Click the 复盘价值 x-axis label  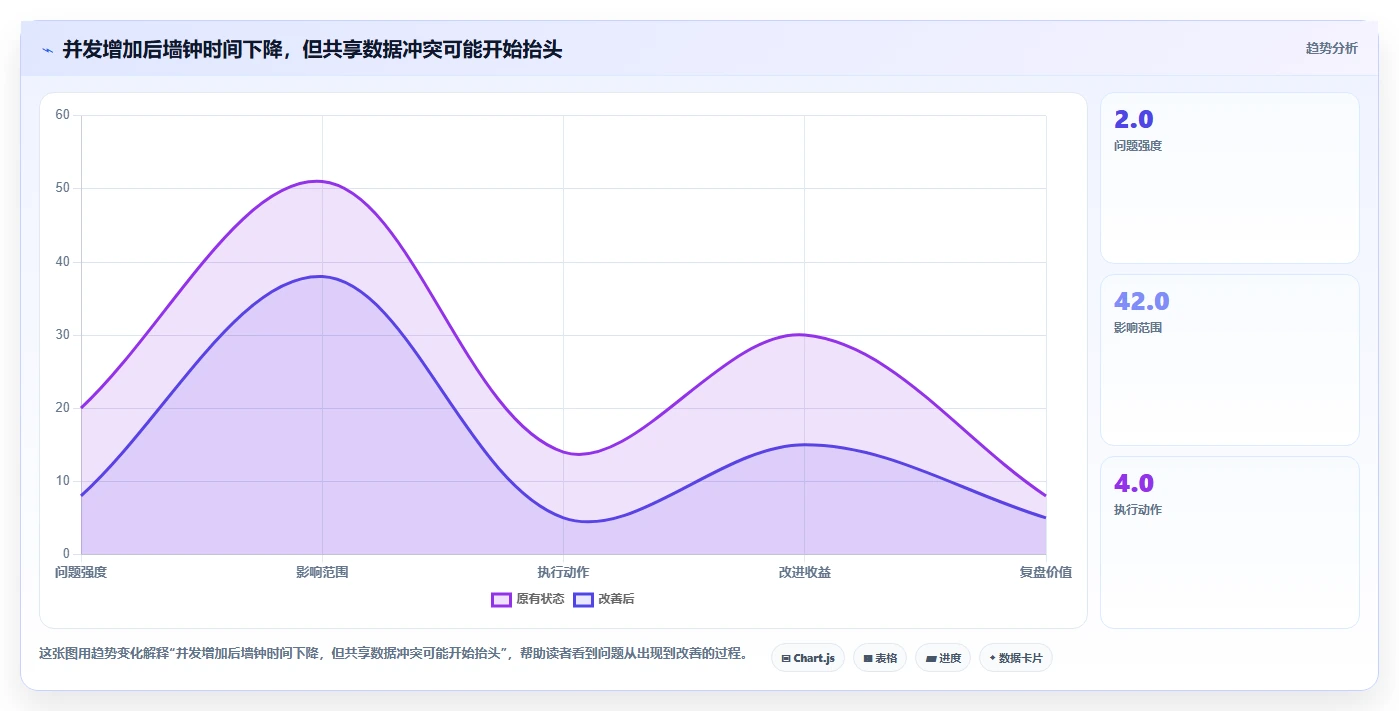point(1046,572)
